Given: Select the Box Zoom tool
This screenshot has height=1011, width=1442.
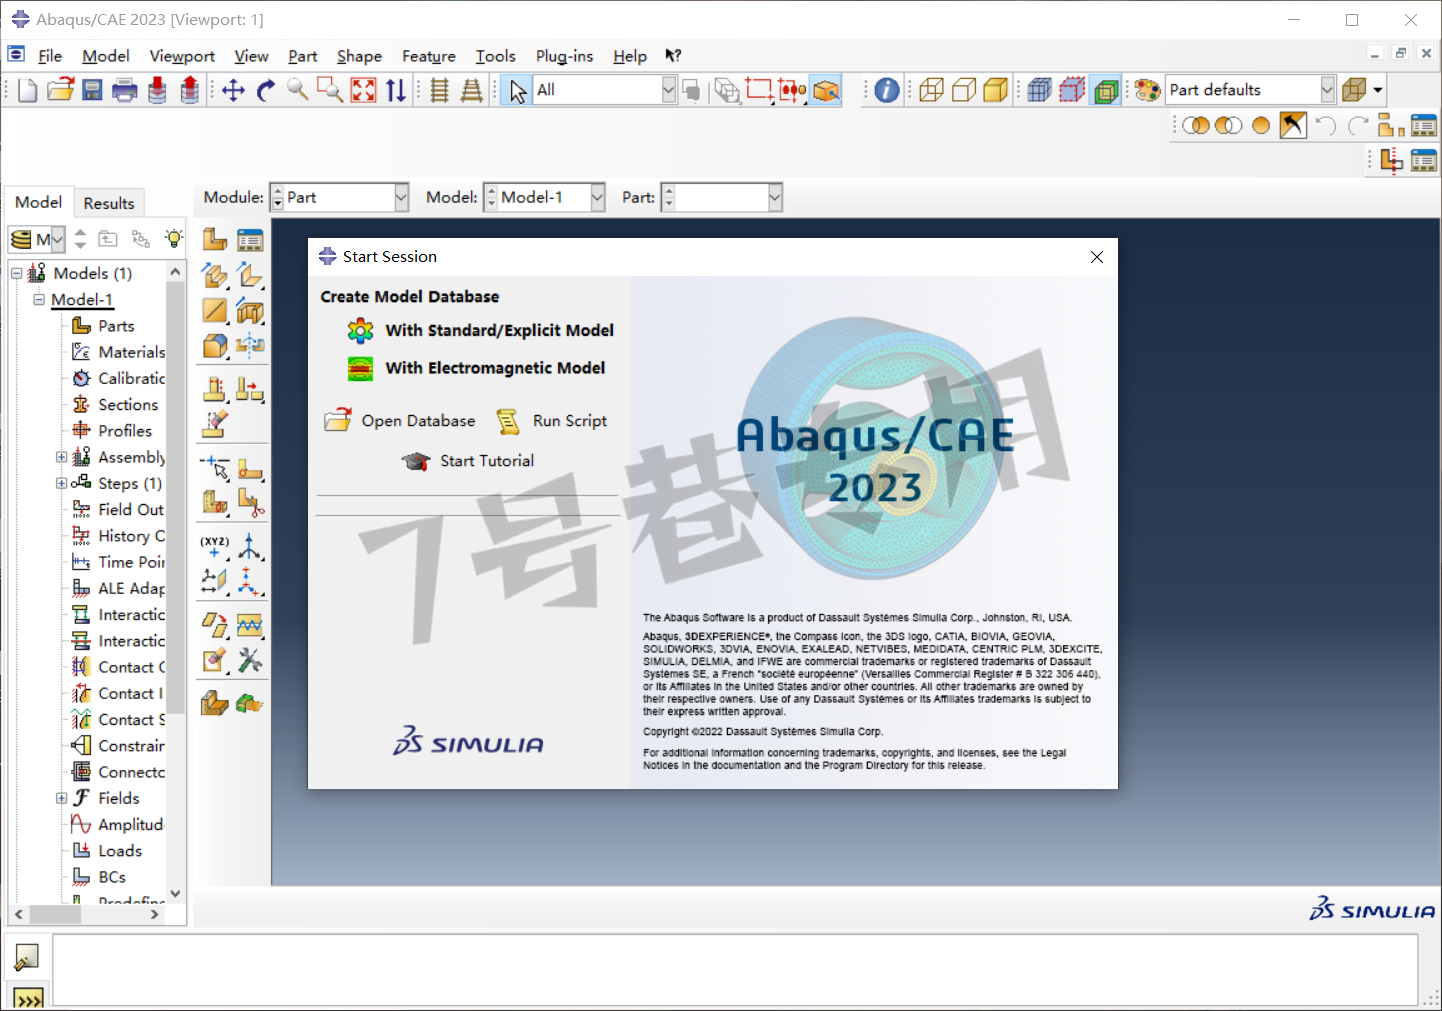Looking at the screenshot, I should coord(329,90).
